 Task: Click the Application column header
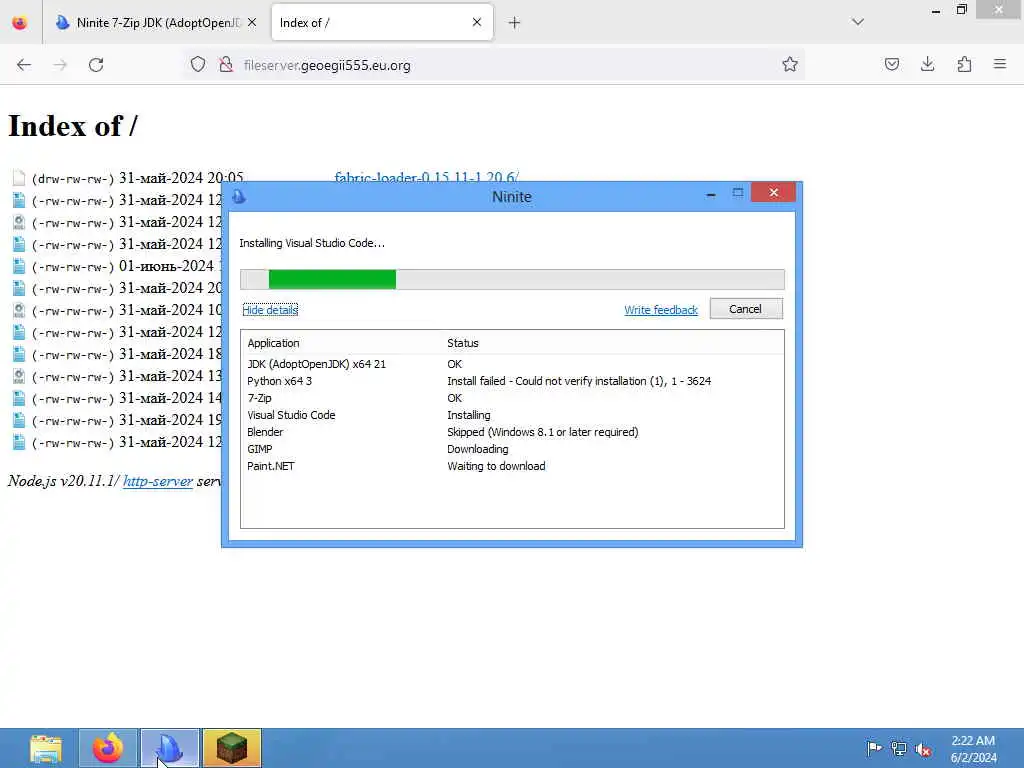[273, 343]
